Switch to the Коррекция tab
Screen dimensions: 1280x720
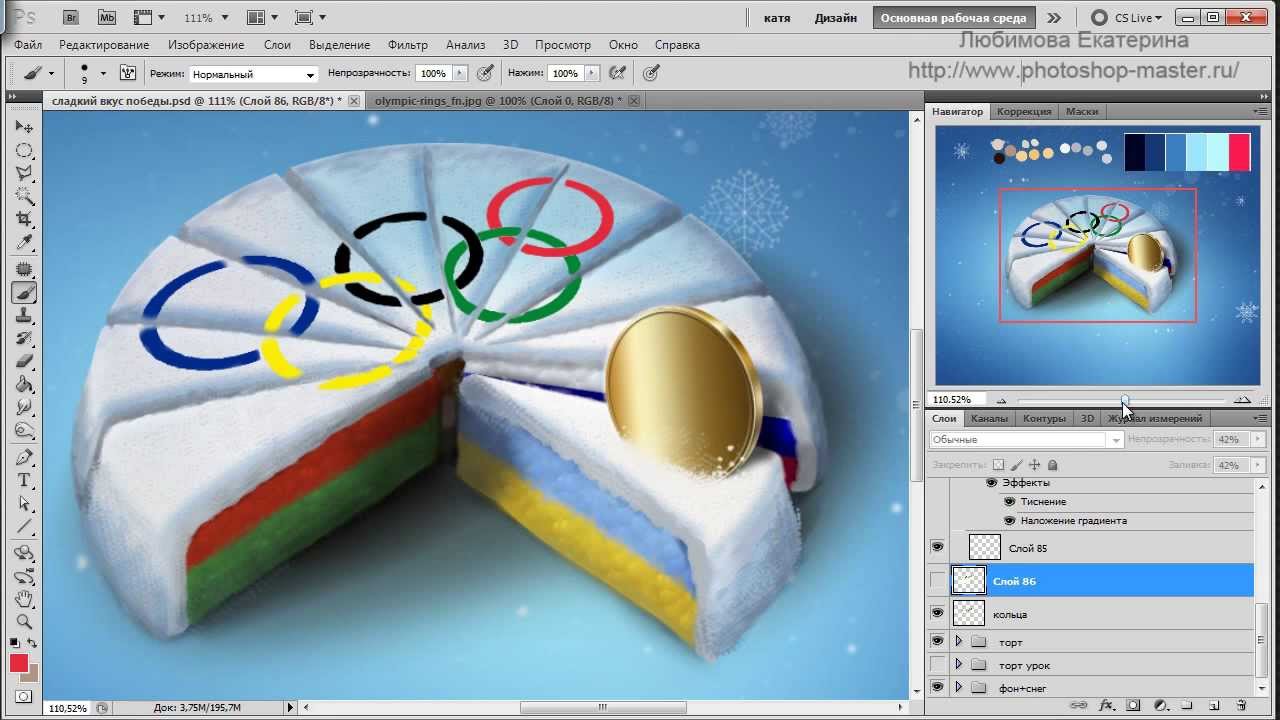pos(1024,111)
